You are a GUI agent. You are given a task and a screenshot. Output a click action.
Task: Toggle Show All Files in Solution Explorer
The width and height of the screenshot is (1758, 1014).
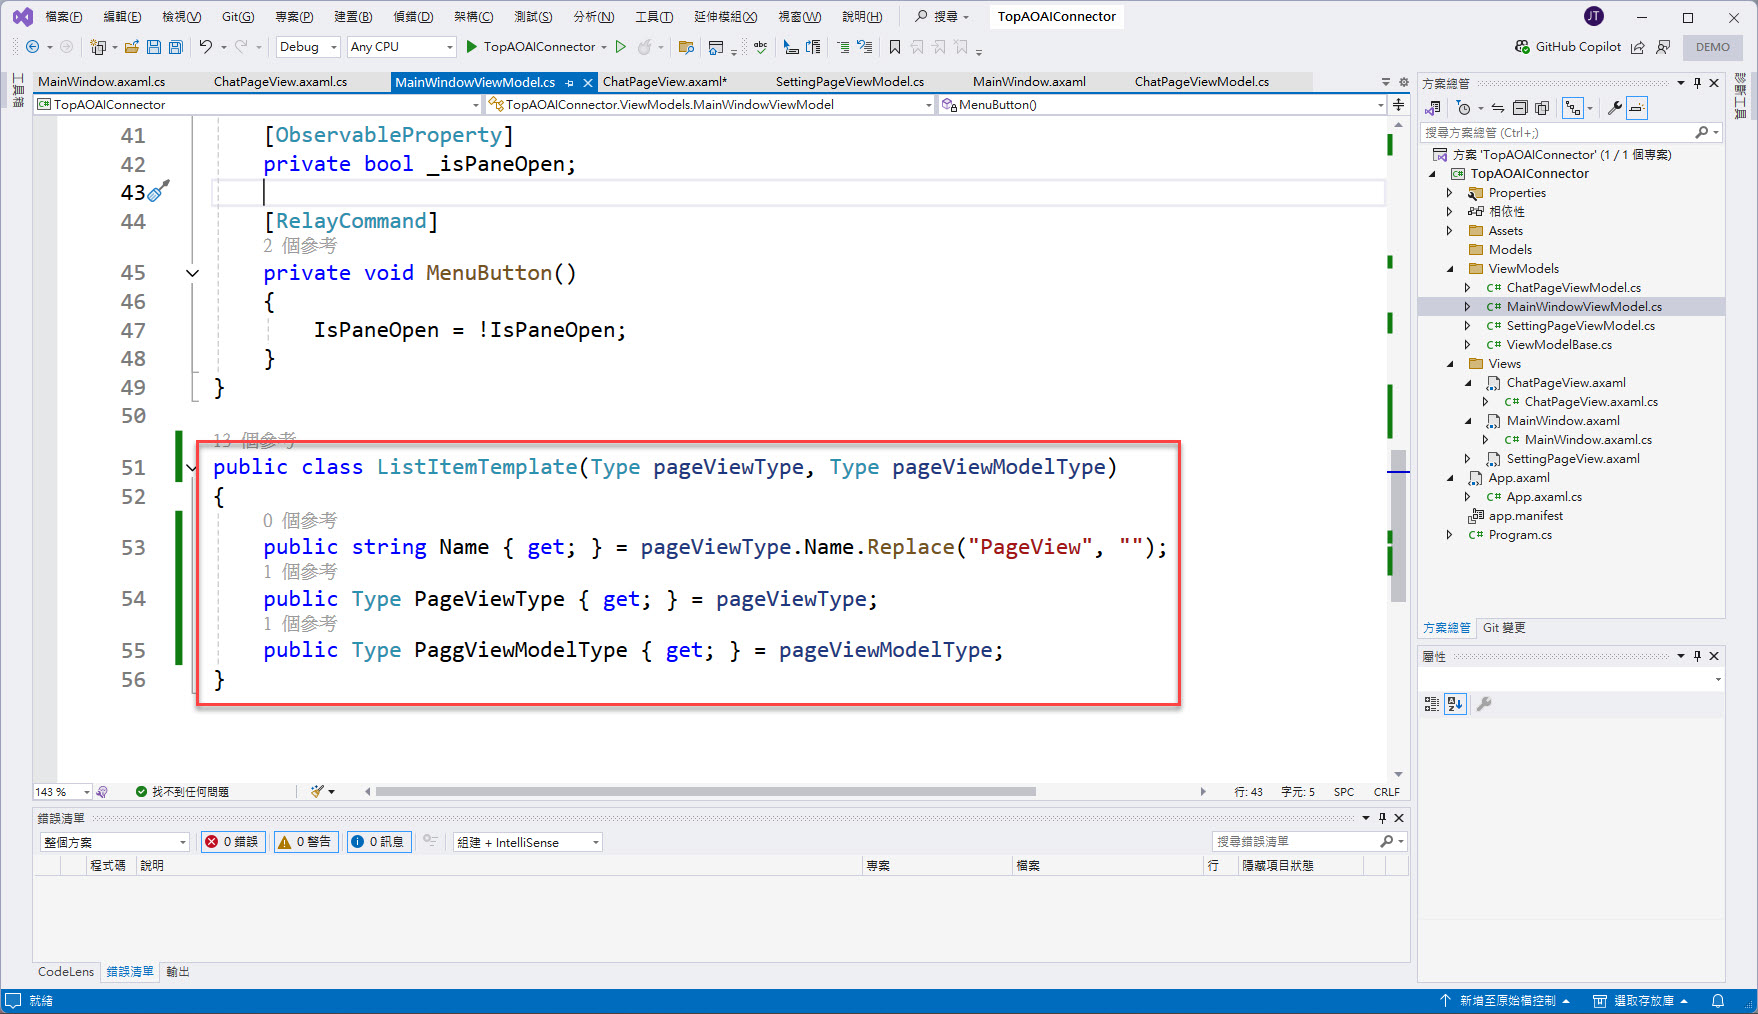coord(1542,108)
